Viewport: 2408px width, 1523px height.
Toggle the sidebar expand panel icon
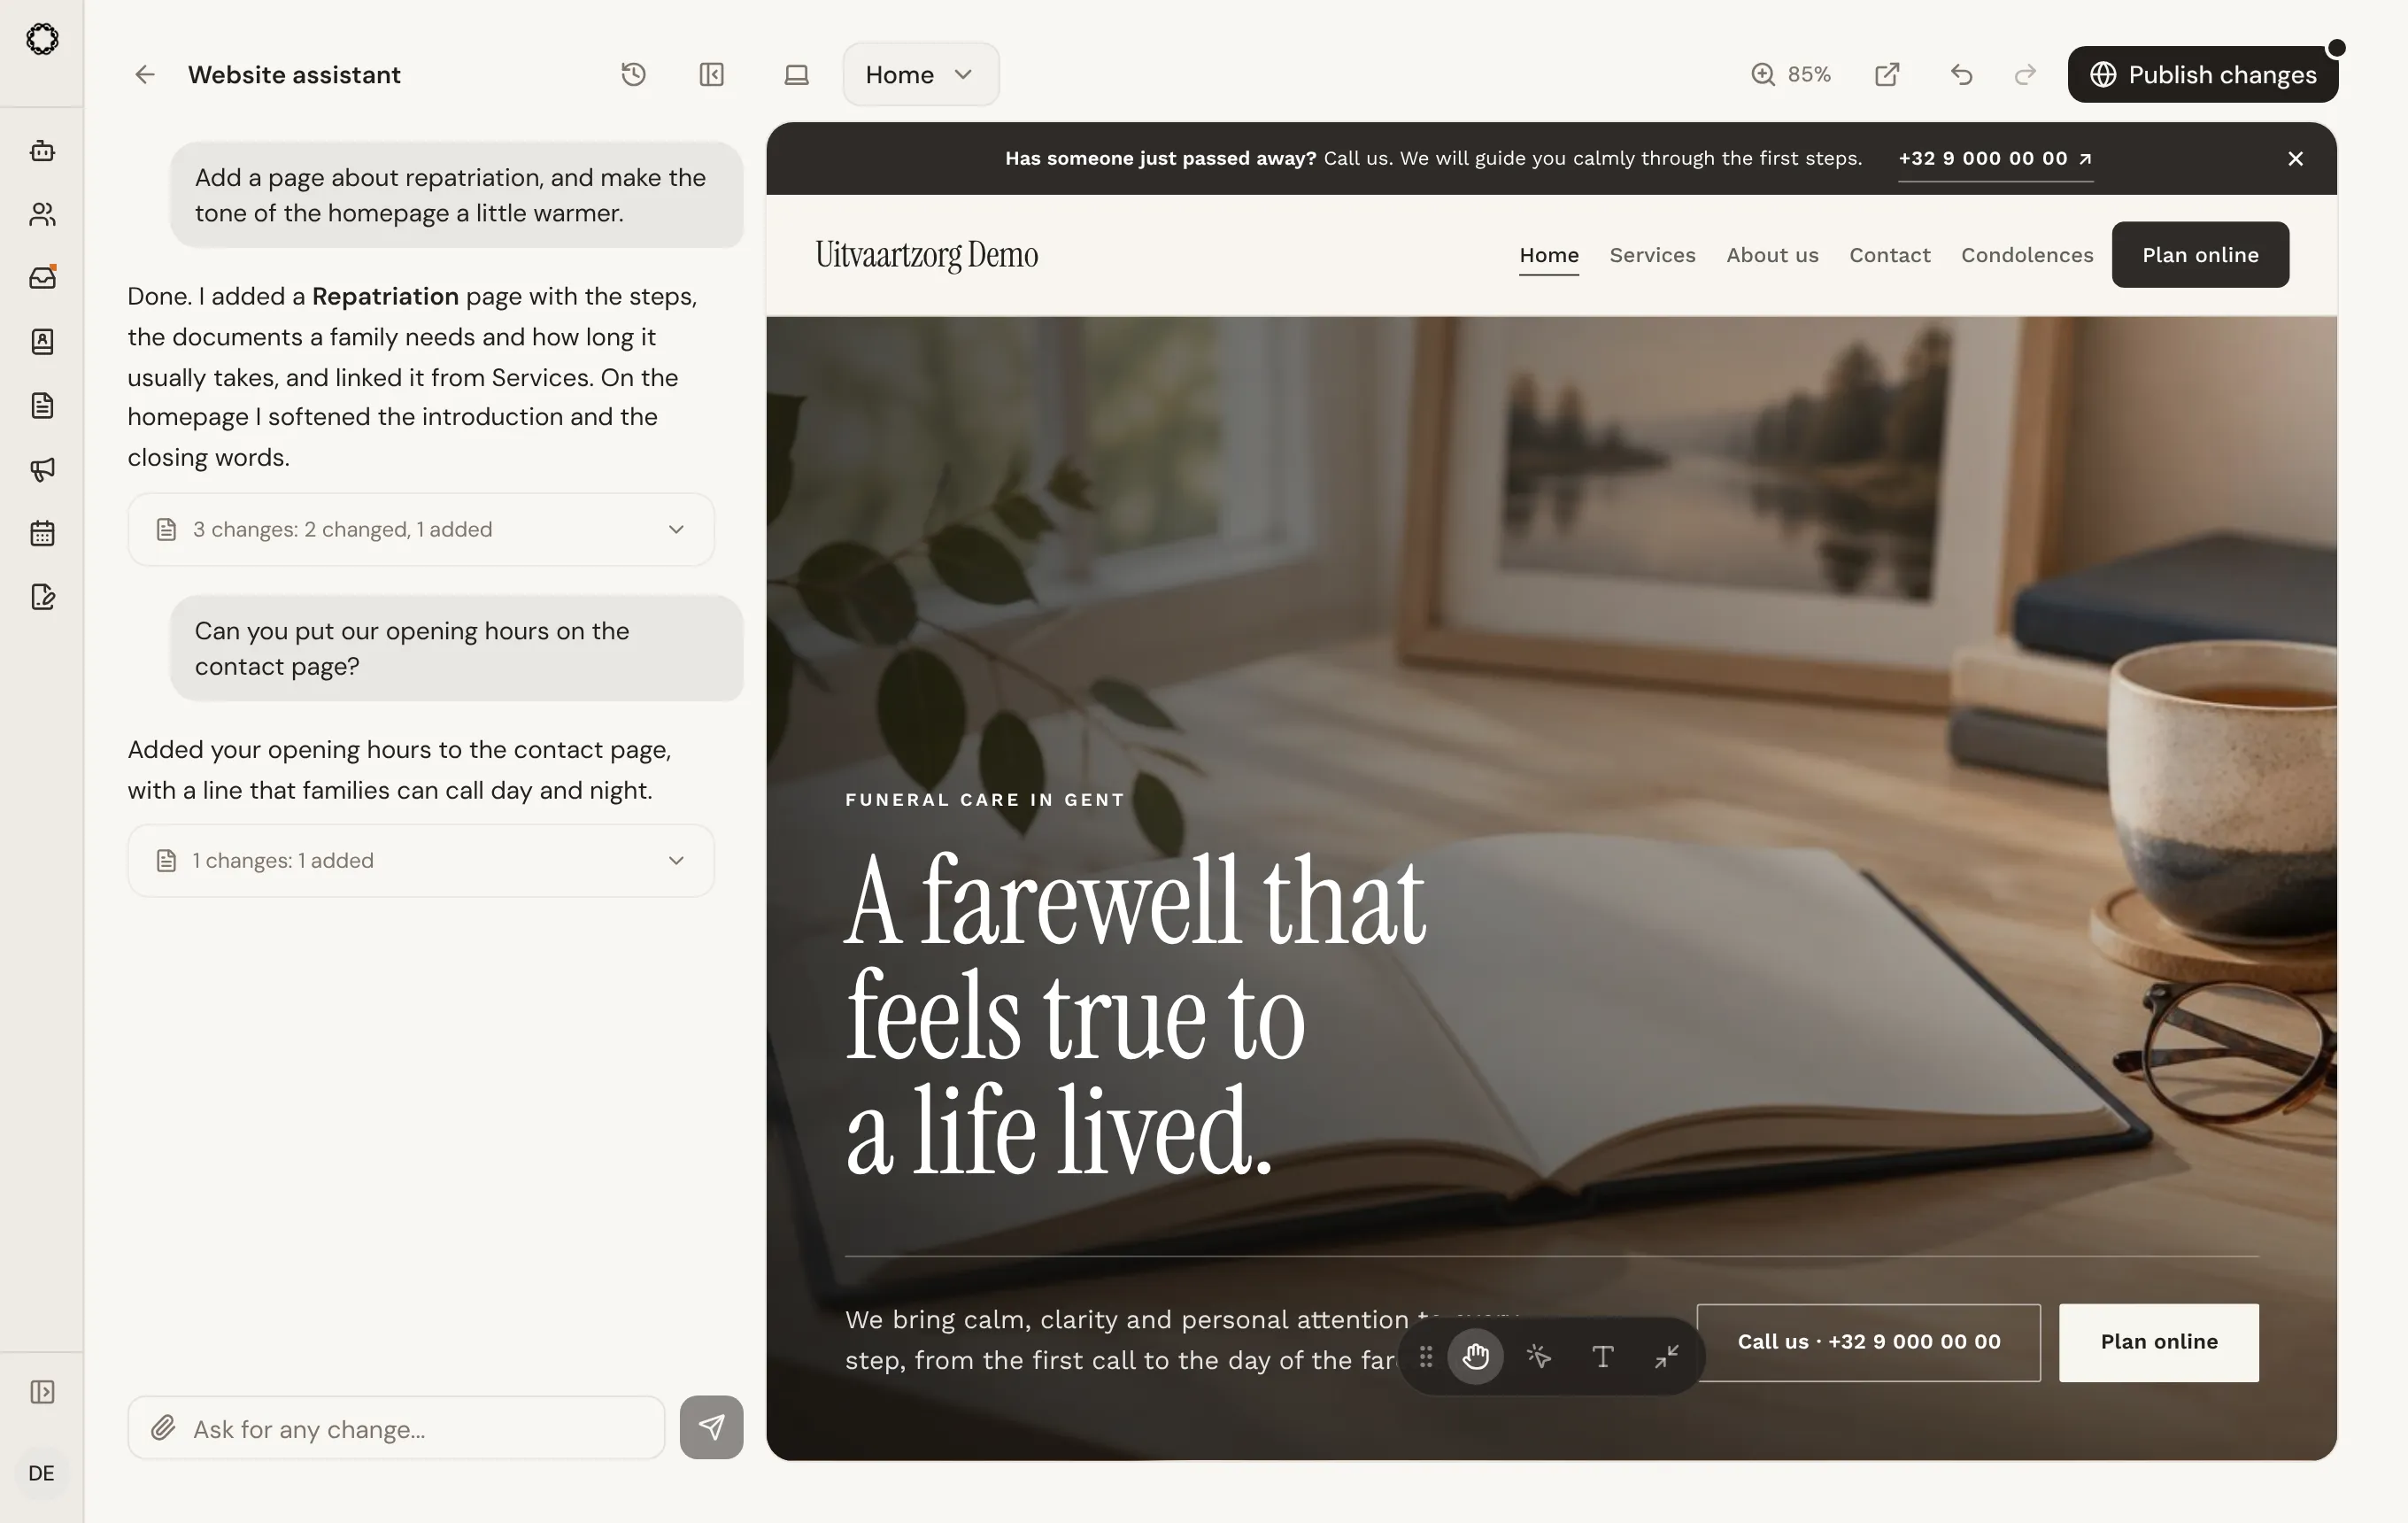click(x=42, y=1392)
